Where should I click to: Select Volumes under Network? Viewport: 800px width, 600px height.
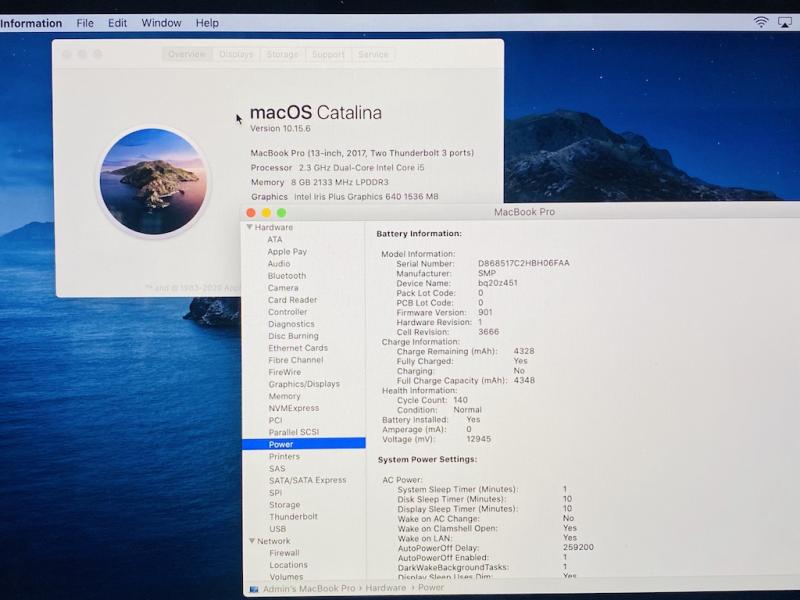286,577
